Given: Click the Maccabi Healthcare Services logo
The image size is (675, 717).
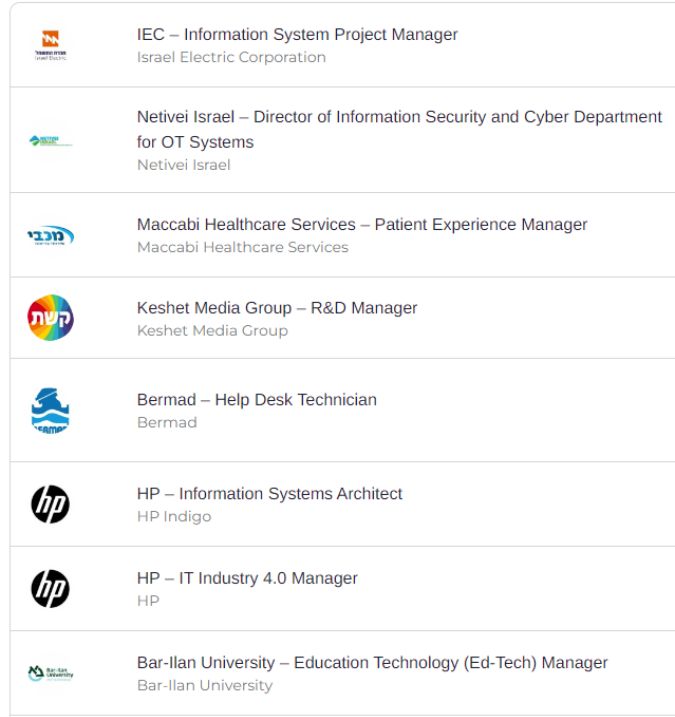Looking at the screenshot, I should 51,235.
